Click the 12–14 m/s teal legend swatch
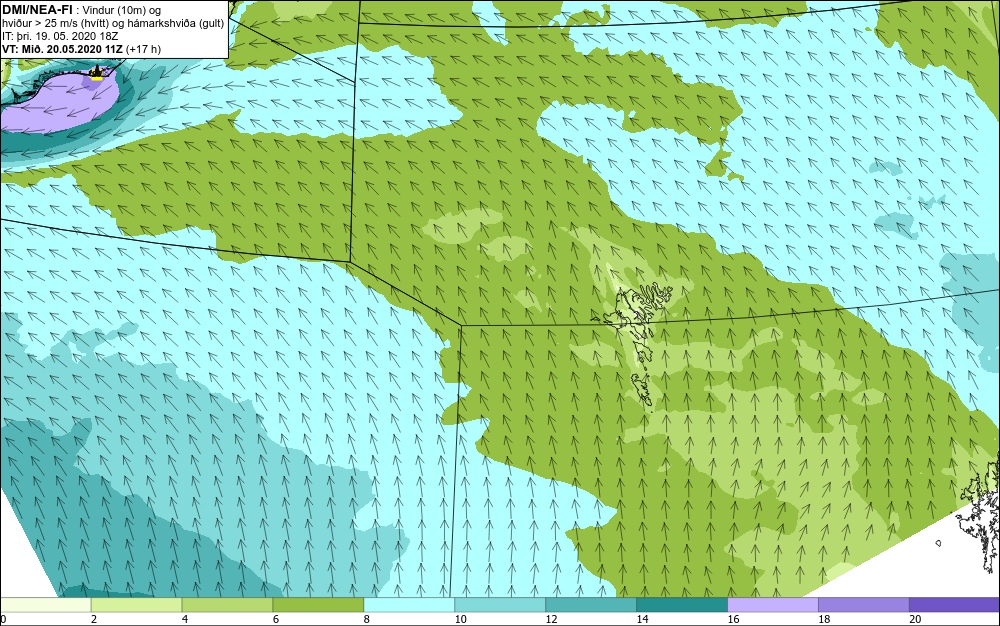The image size is (1000, 626). coord(591,605)
